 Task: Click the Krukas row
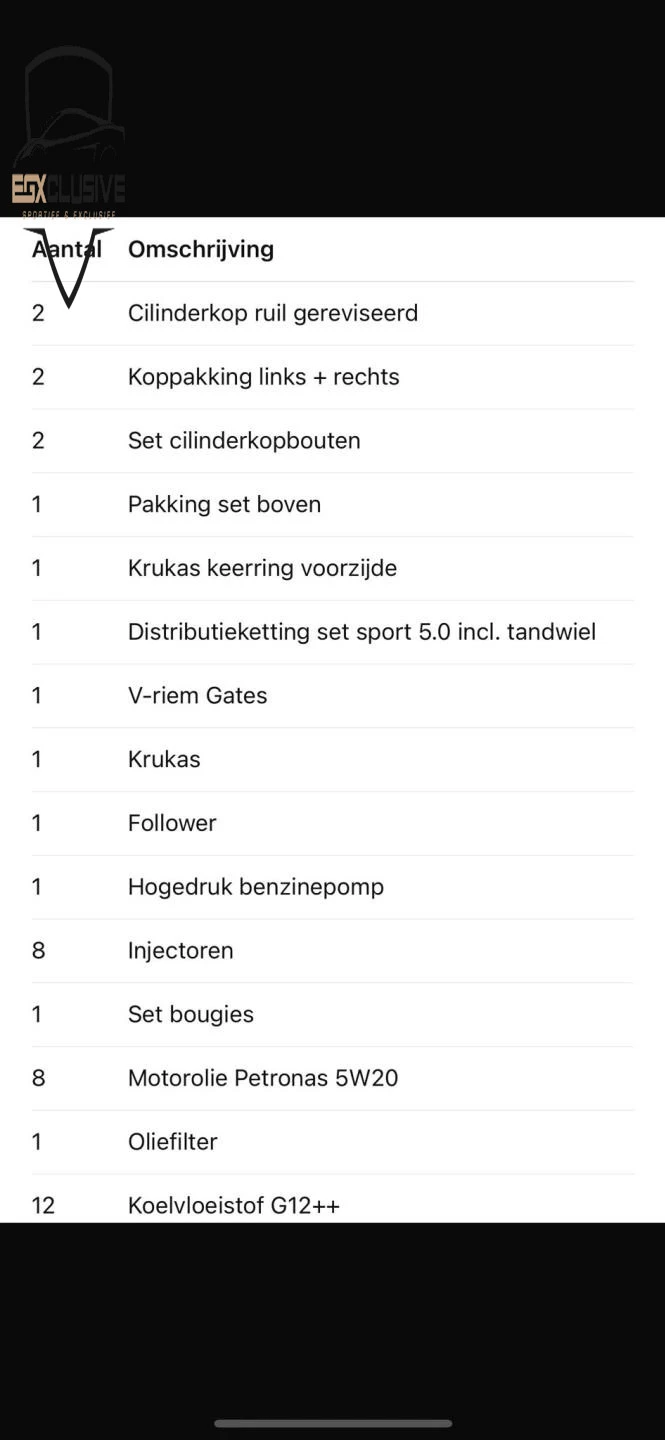pos(164,759)
